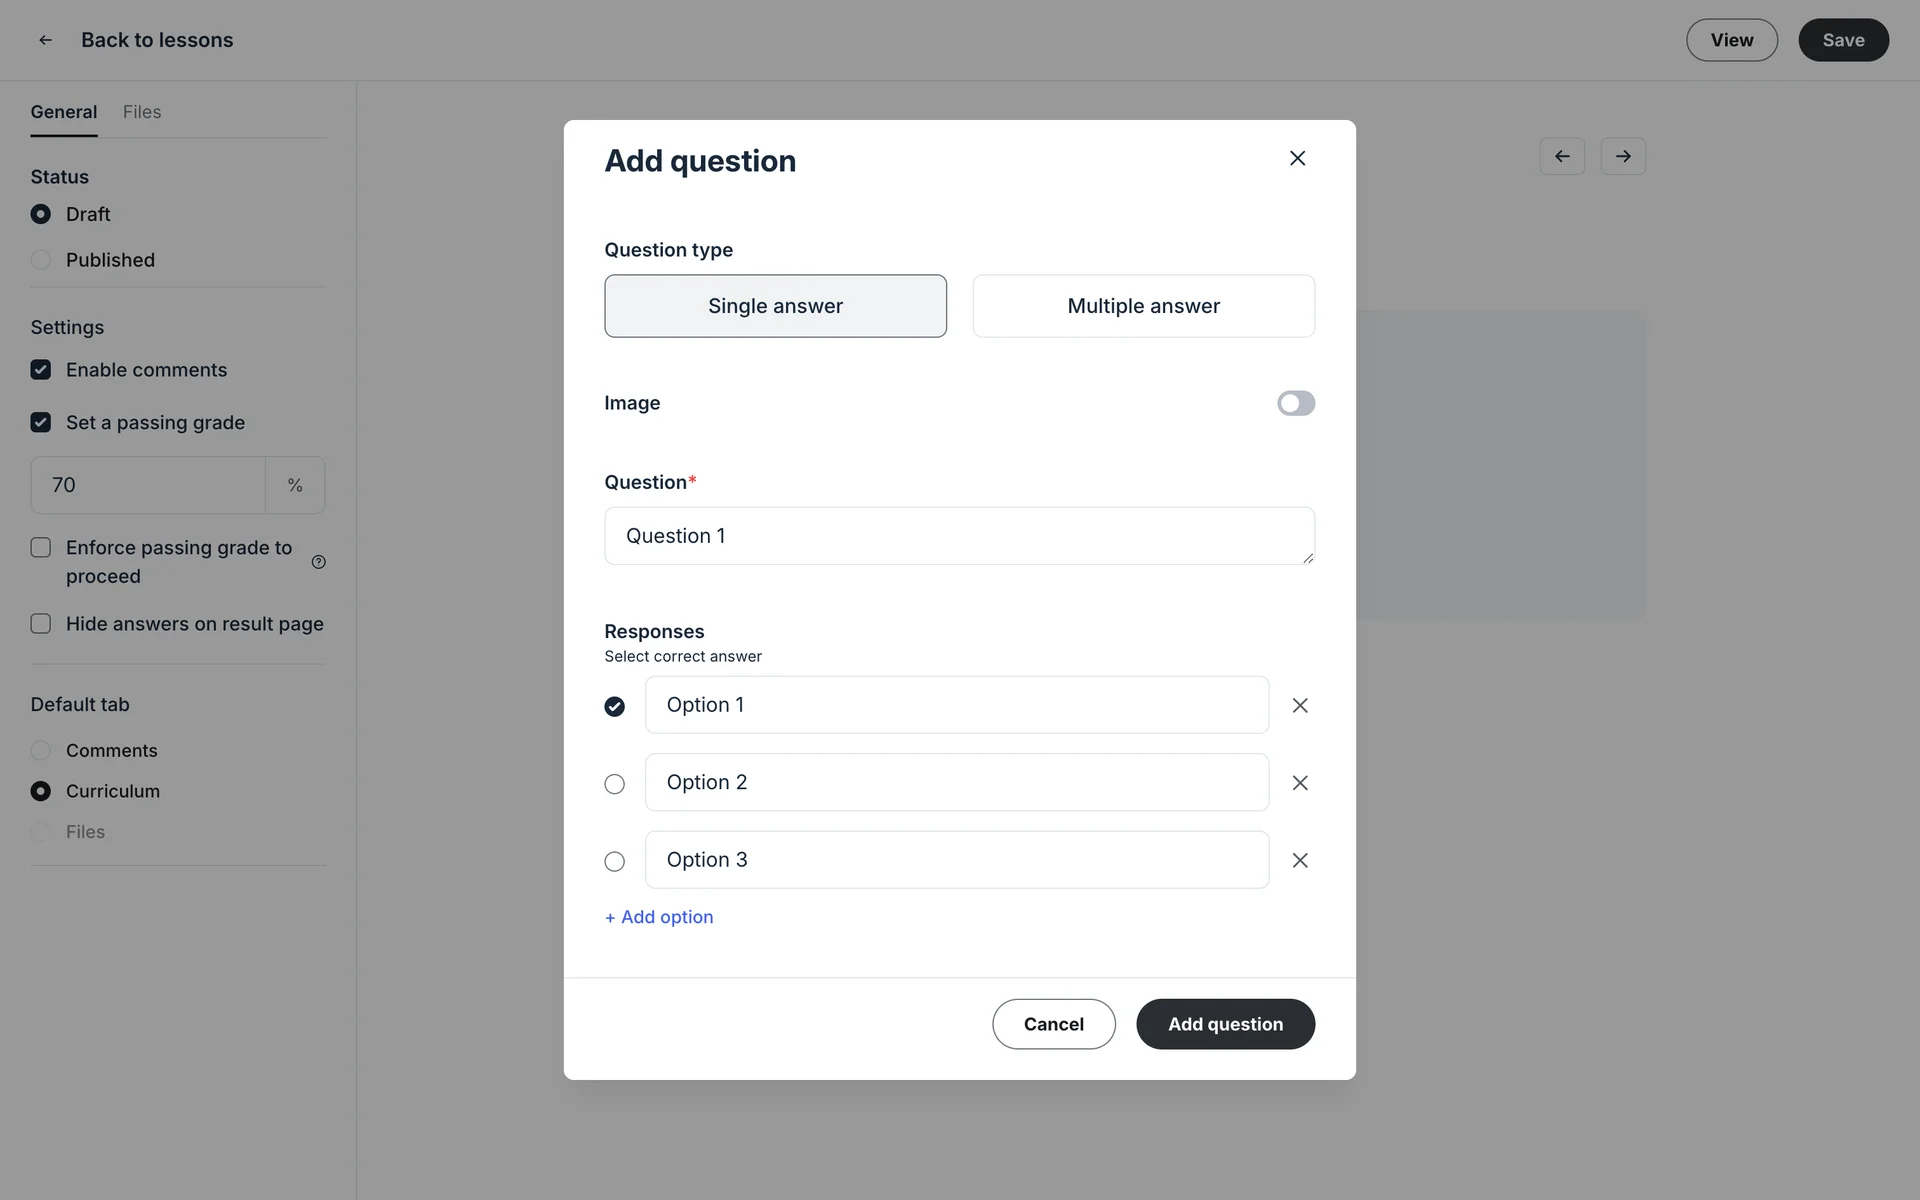The width and height of the screenshot is (1920, 1200).
Task: Remove Option 1 response
Action: pos(1299,705)
